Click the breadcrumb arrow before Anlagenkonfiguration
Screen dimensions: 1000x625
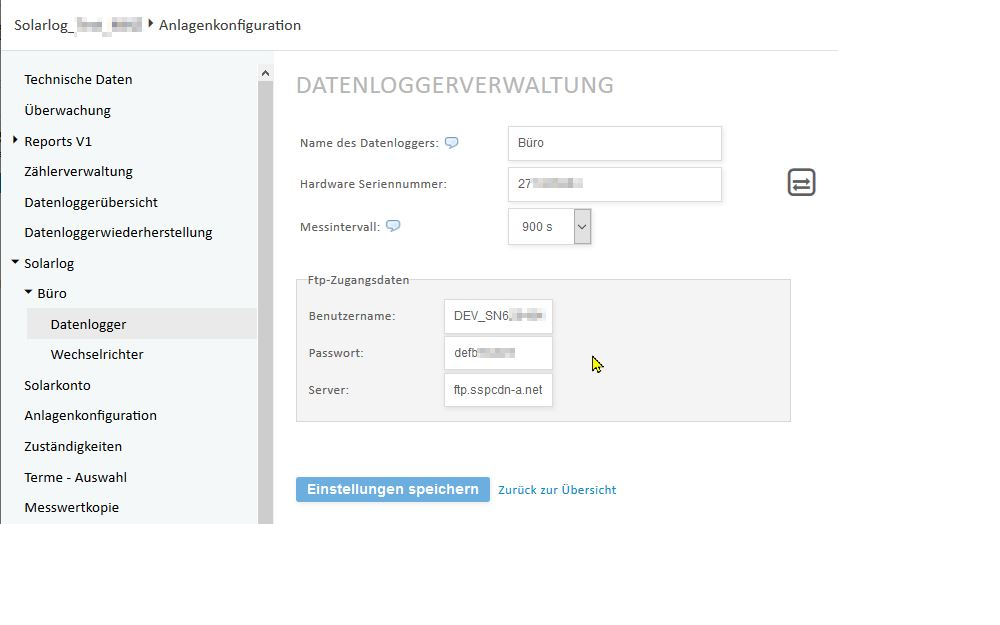point(151,24)
